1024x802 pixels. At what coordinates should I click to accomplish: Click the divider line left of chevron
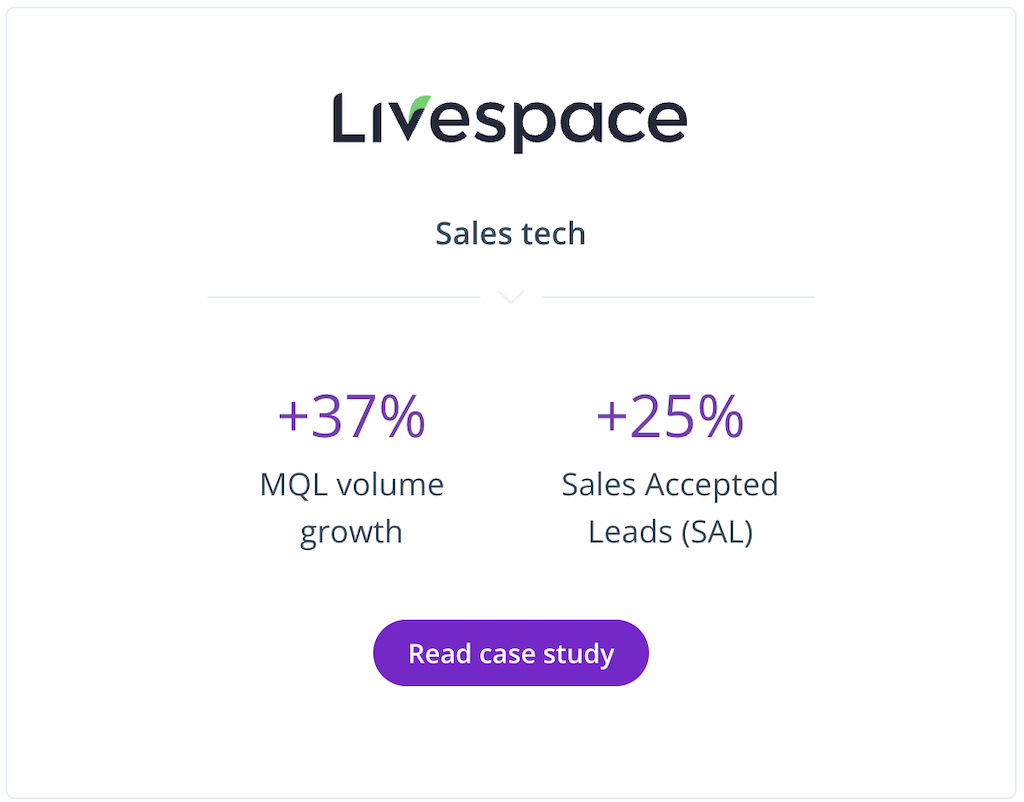point(344,297)
